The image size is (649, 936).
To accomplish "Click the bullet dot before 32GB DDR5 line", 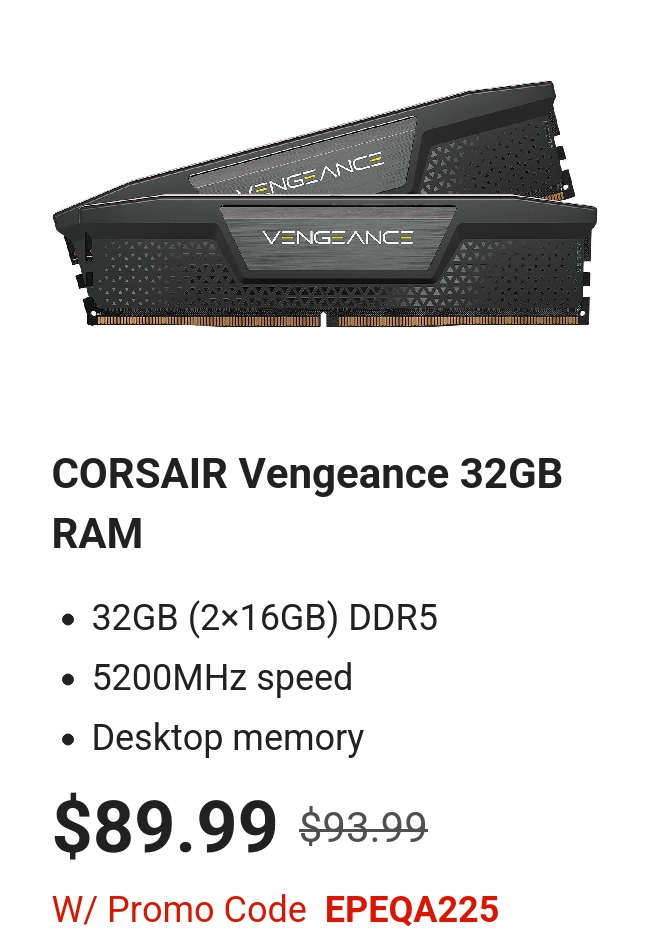I will coord(69,619).
